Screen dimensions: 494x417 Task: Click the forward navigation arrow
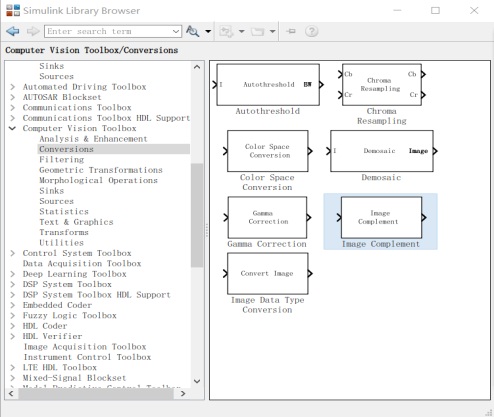pos(33,31)
